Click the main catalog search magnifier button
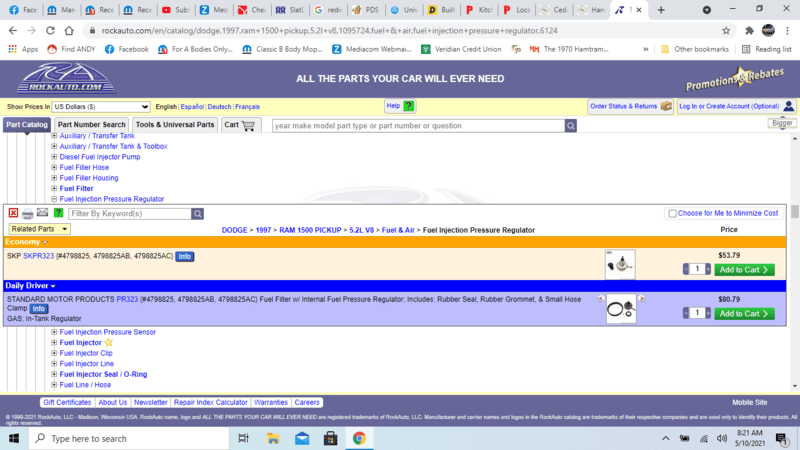 (570, 126)
